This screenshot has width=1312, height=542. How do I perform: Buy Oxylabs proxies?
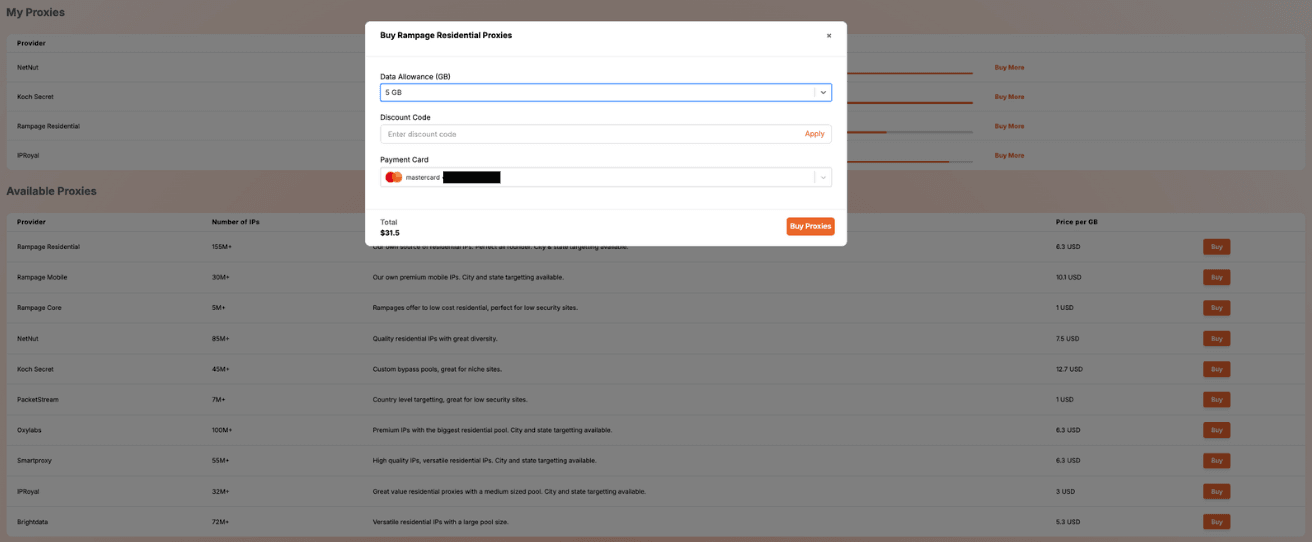(x=1216, y=430)
